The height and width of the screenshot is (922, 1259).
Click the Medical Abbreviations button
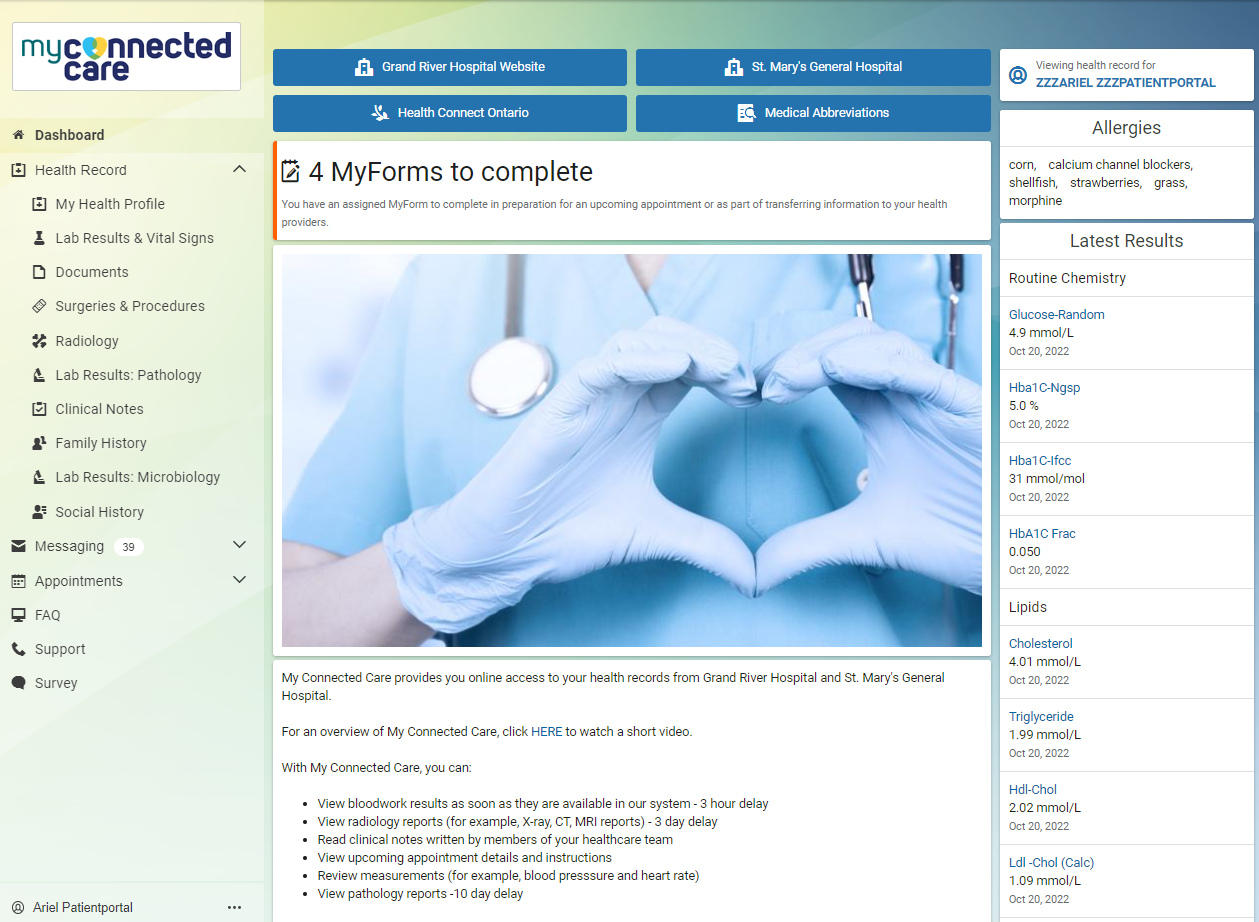[x=813, y=113]
